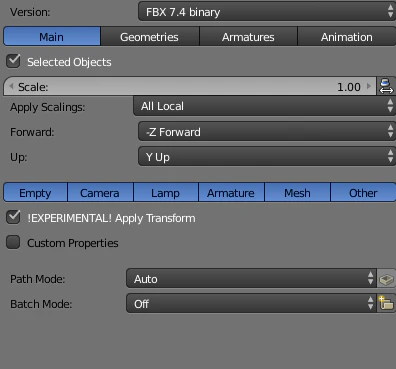The width and height of the screenshot is (396, 369).
Task: Open the Forward axis dropdown
Action: click(x=267, y=132)
